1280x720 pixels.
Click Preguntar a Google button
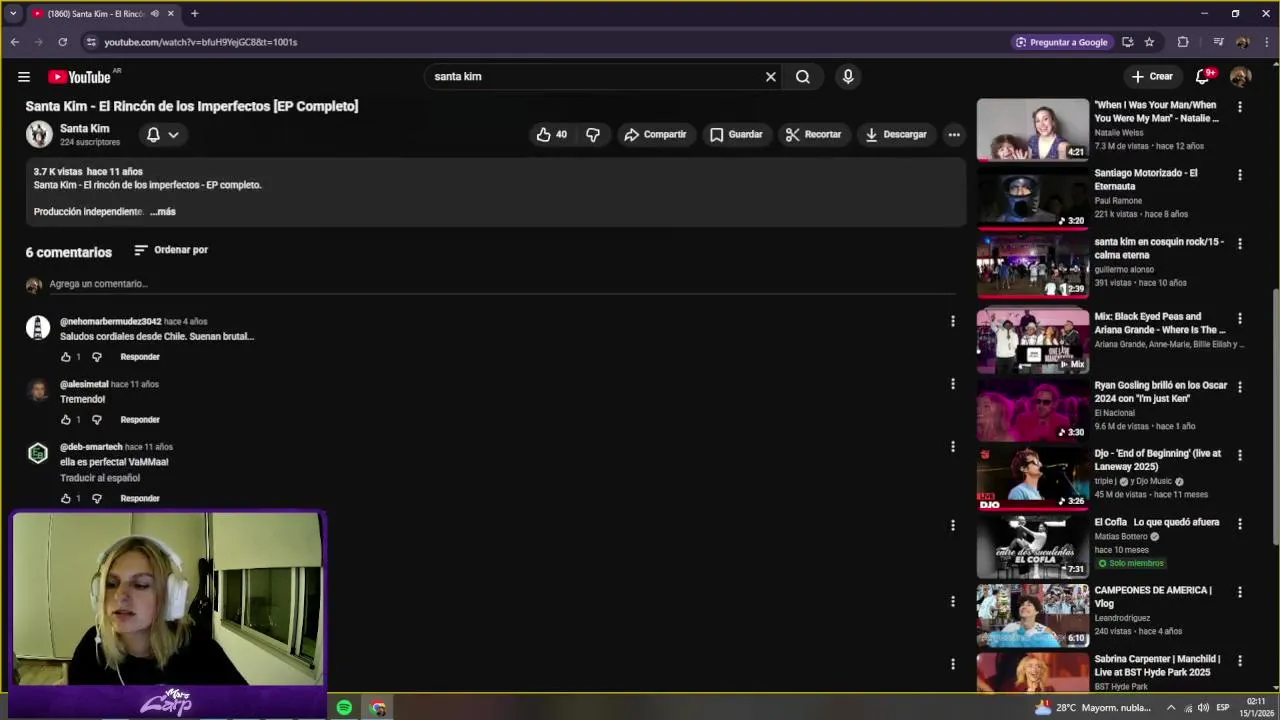point(1062,42)
